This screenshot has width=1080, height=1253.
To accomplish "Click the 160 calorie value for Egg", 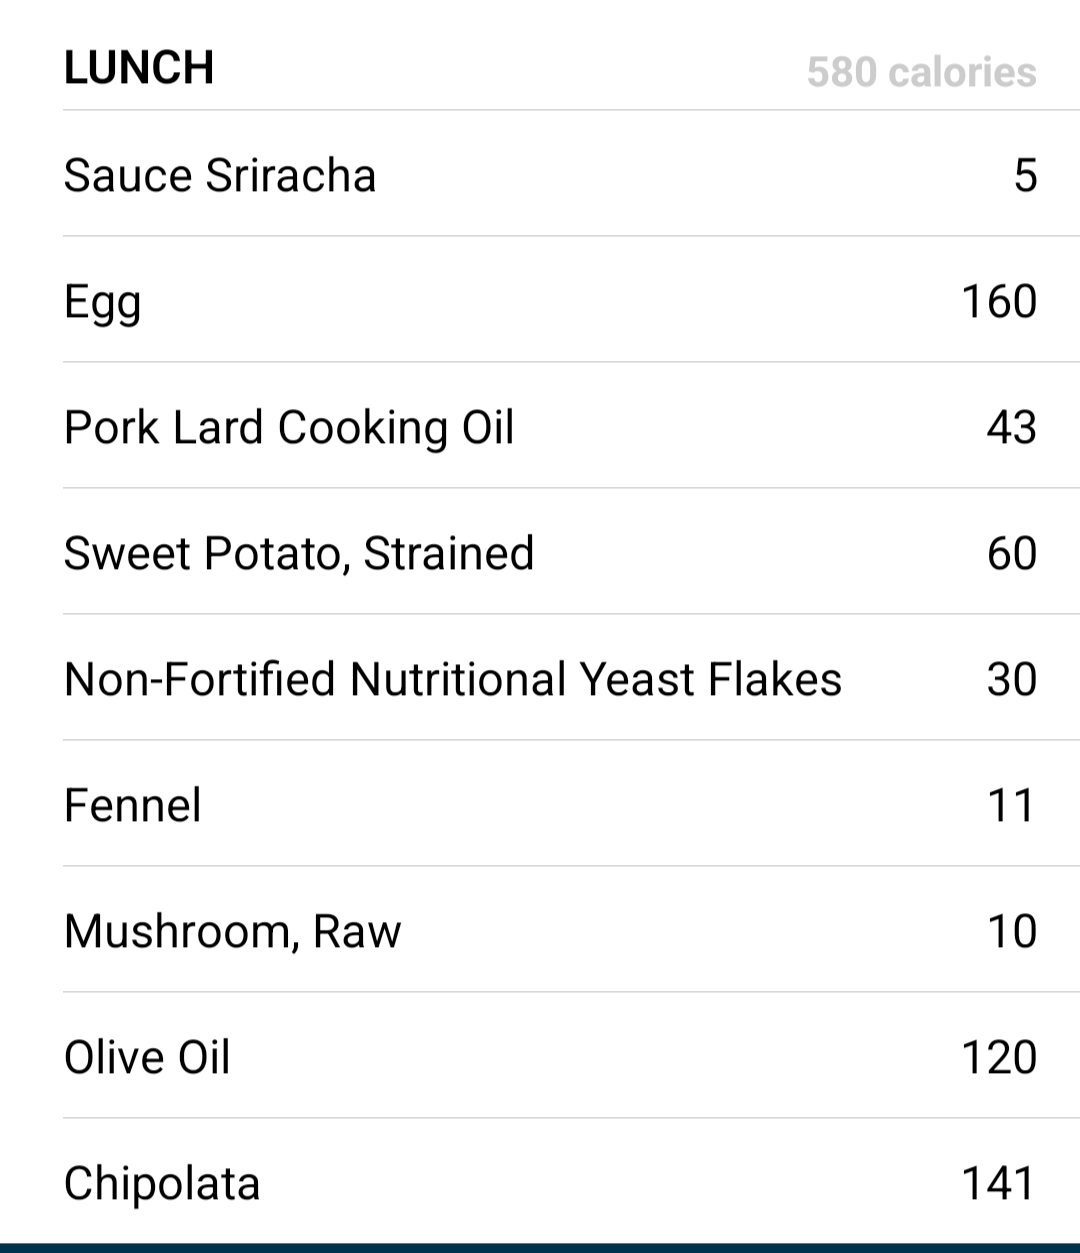I will pos(999,301).
